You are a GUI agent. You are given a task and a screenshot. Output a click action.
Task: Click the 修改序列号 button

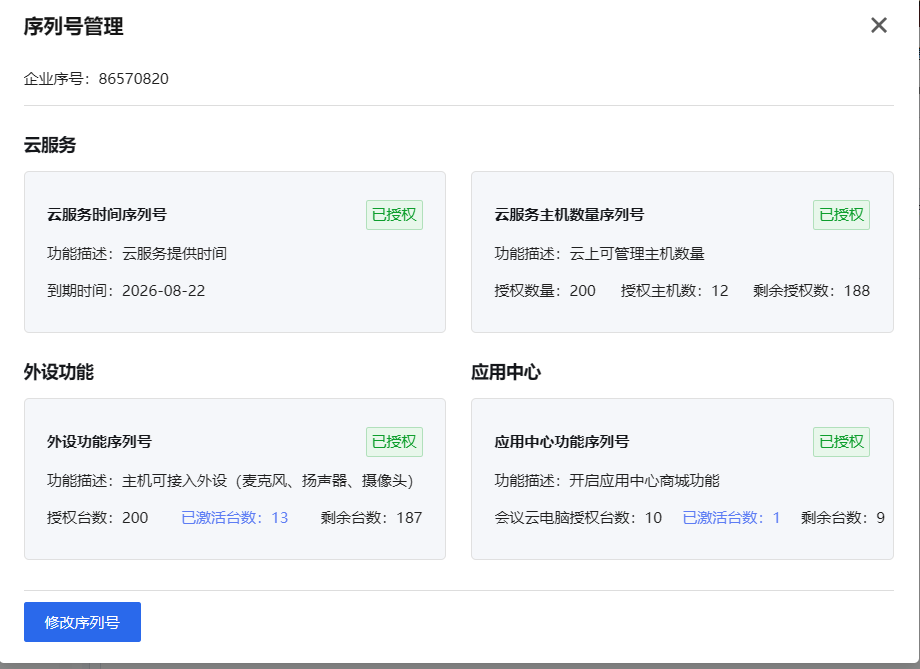(82, 622)
